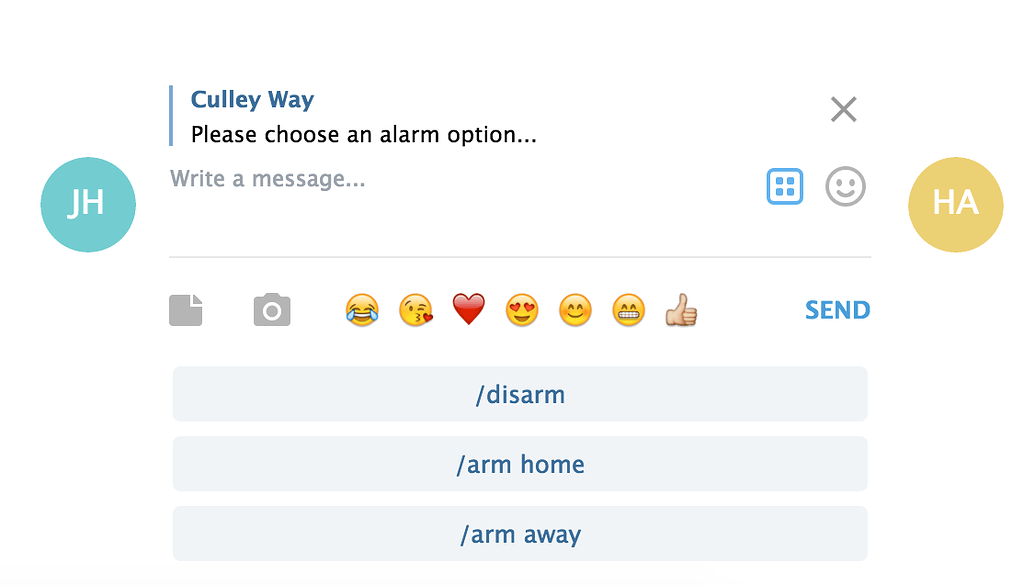
Task: Select the /disarm alarm command
Action: (520, 394)
